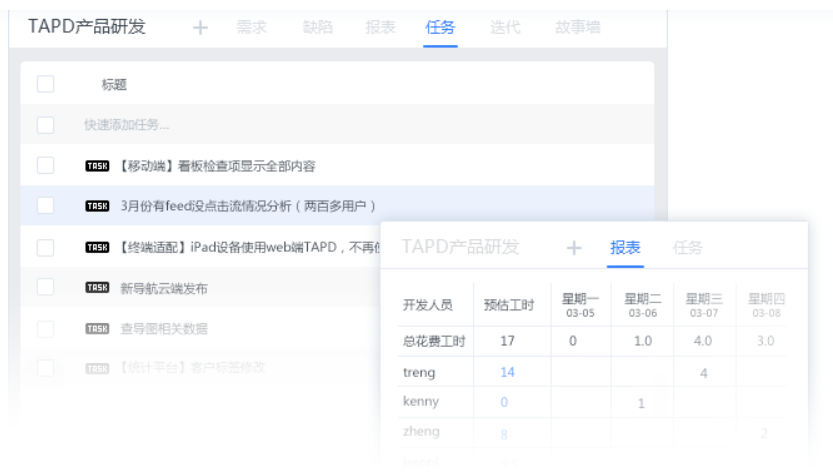Screen dimensions: 833x476
Task: Click the 快速添加任务 input field
Action: [127, 125]
